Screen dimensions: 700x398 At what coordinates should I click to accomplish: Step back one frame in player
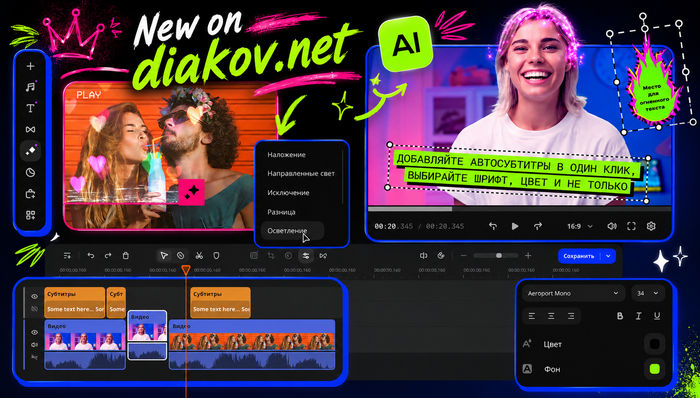click(x=493, y=226)
